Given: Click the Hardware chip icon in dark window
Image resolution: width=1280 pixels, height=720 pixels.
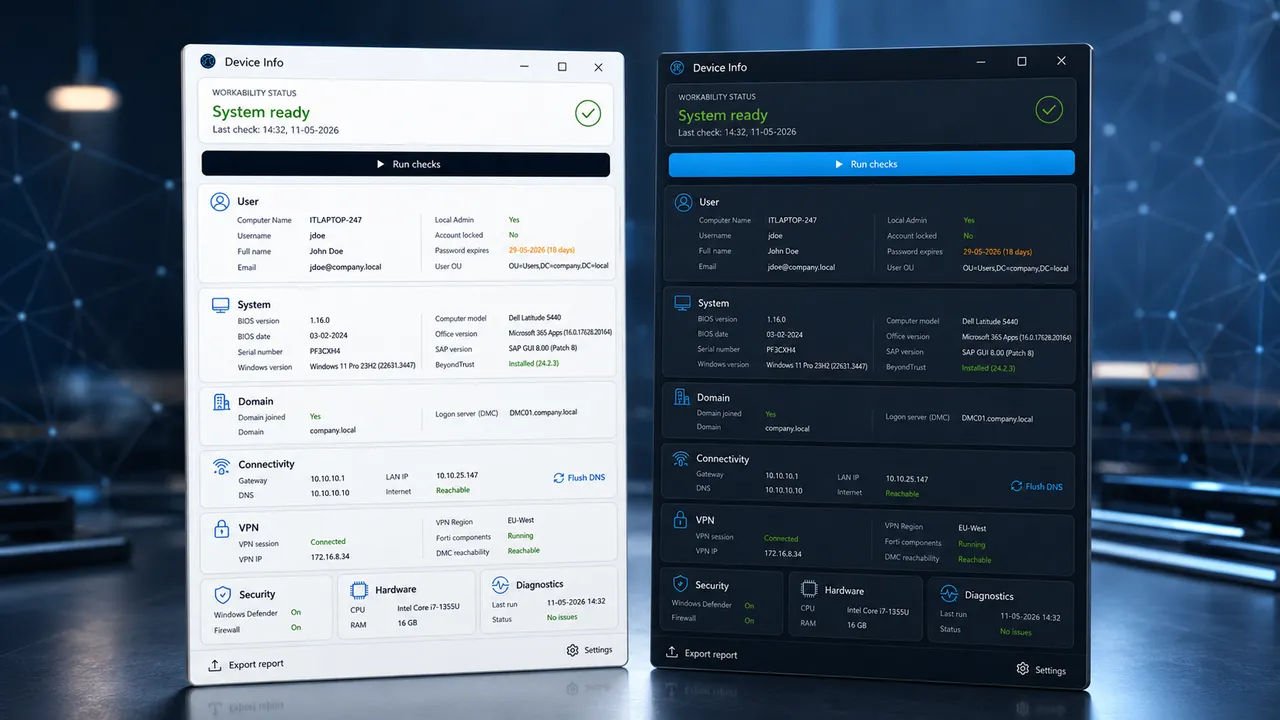Looking at the screenshot, I should (808, 590).
